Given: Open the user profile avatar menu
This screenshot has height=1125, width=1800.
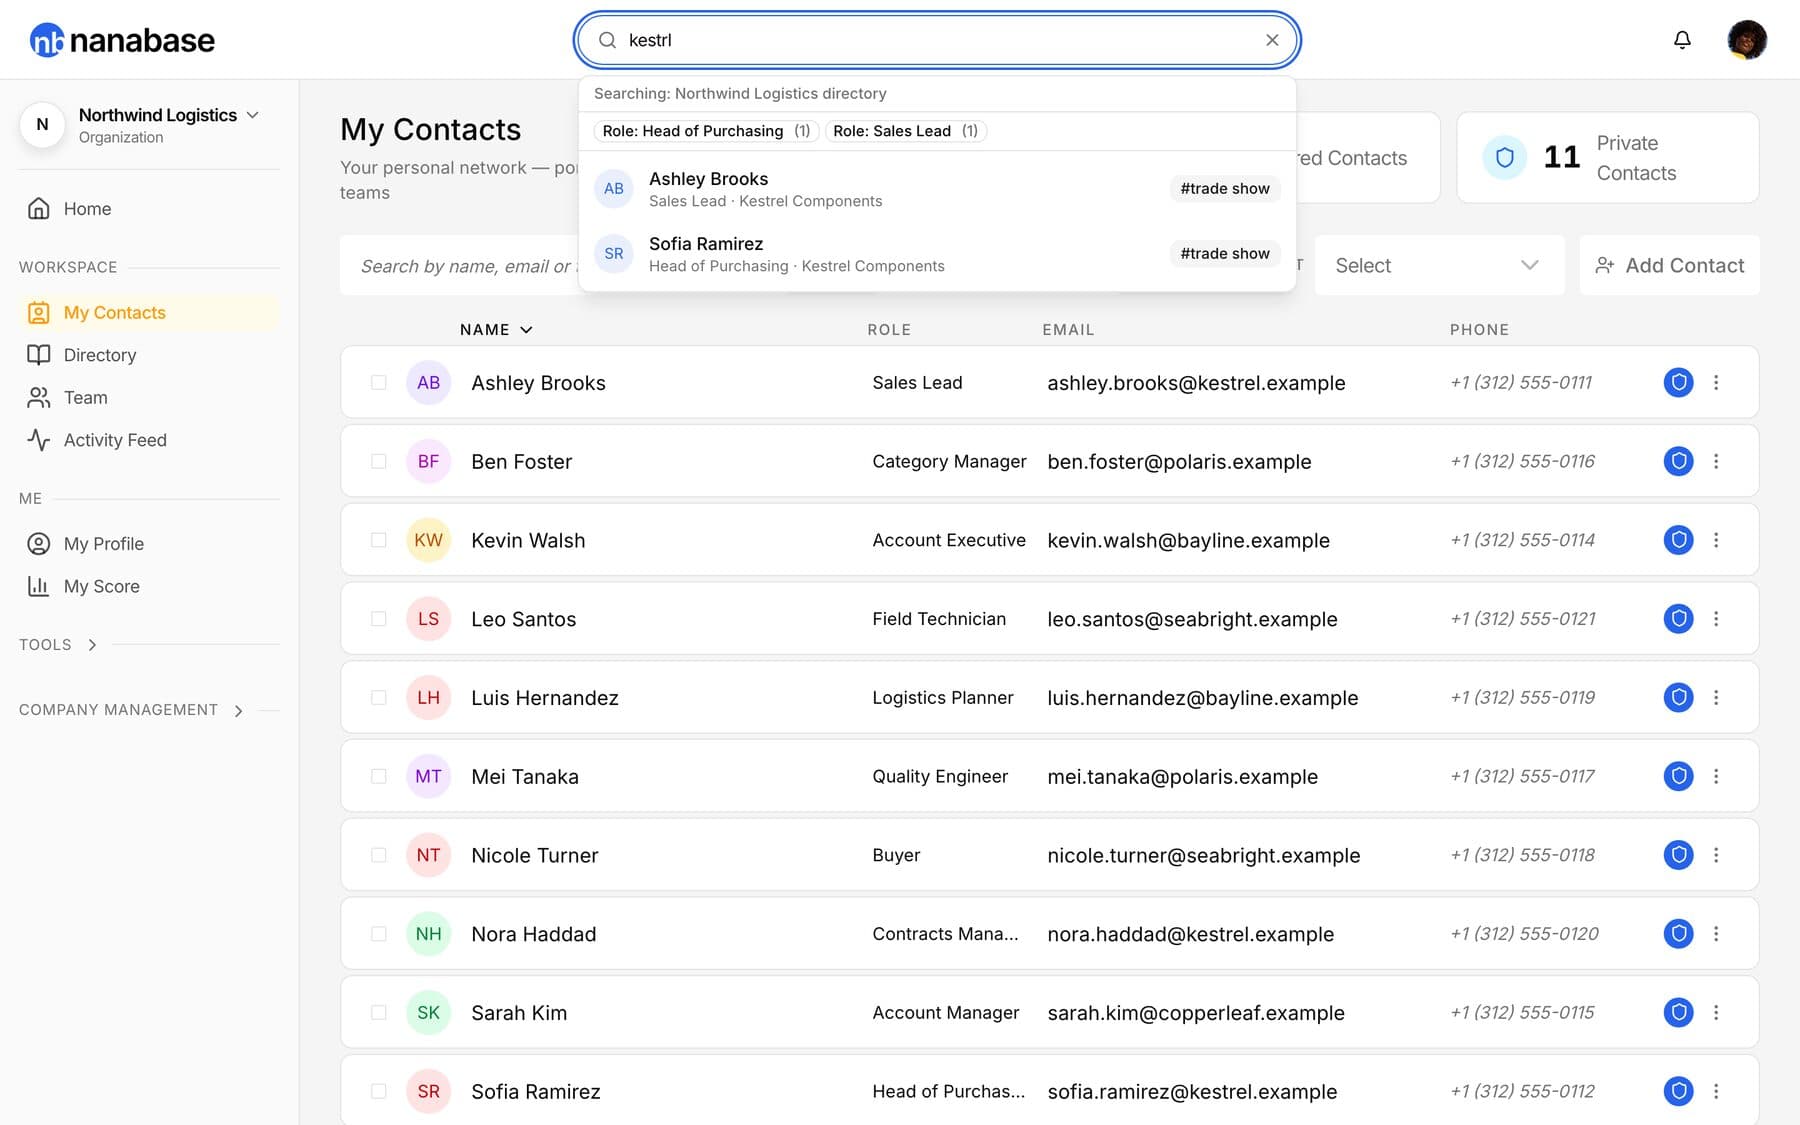Looking at the screenshot, I should pyautogui.click(x=1746, y=40).
